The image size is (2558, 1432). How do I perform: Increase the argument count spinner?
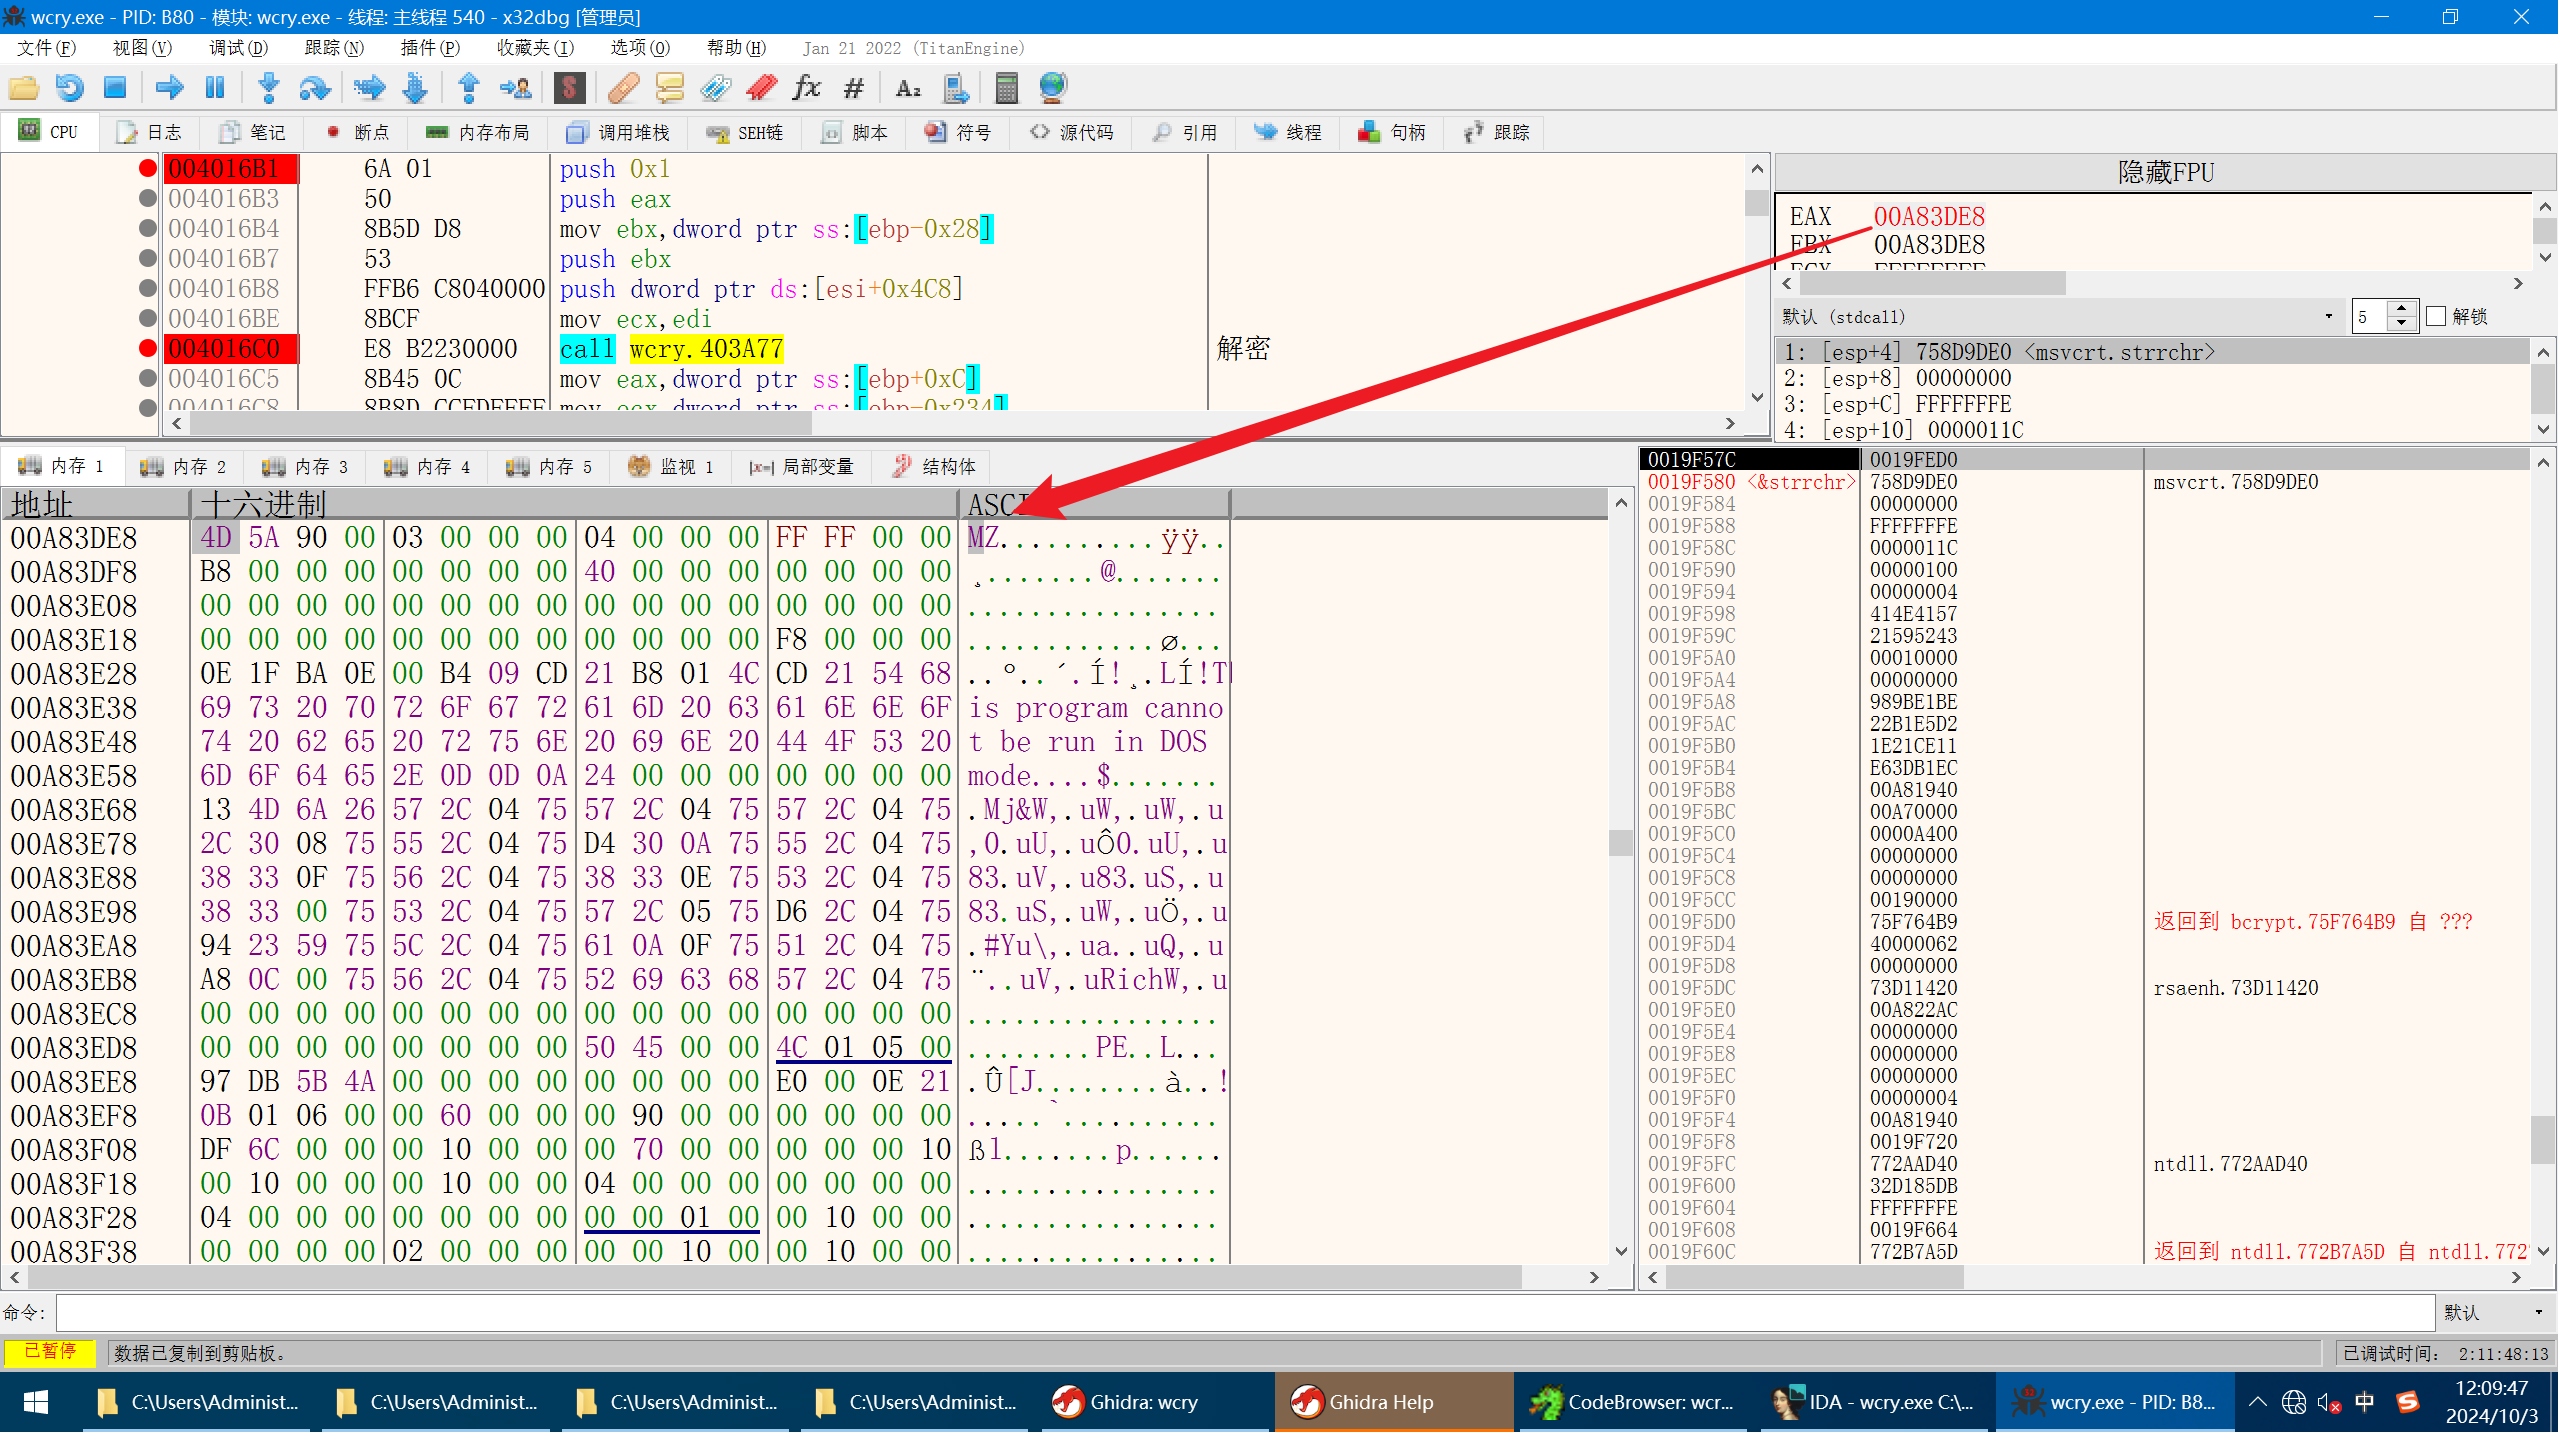2402,309
